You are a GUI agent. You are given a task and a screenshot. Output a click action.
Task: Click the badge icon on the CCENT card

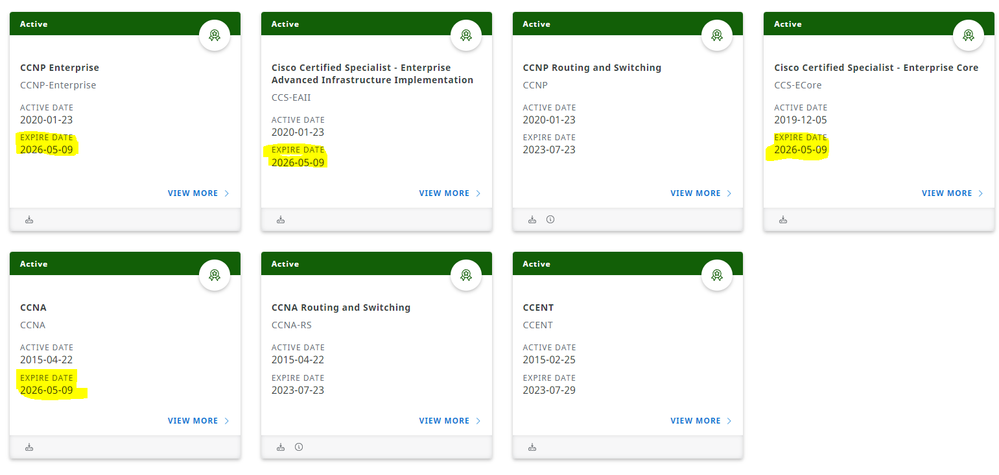(x=717, y=275)
